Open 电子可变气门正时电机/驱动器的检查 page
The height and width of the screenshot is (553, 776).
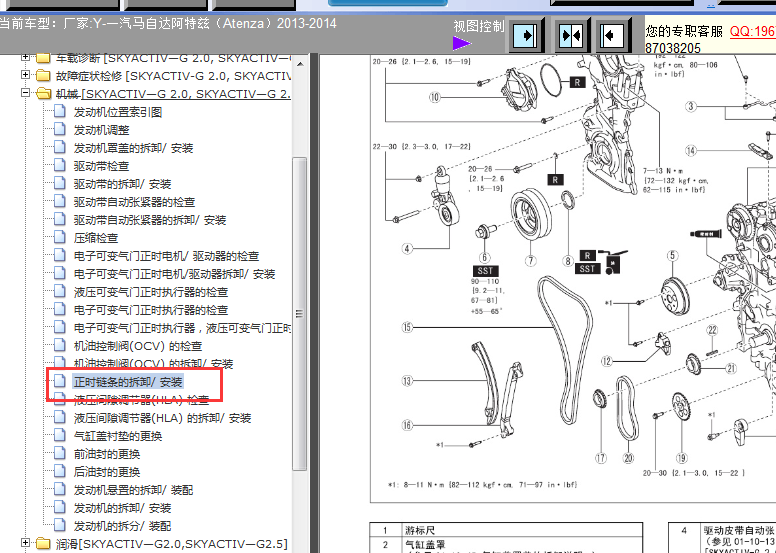click(166, 256)
